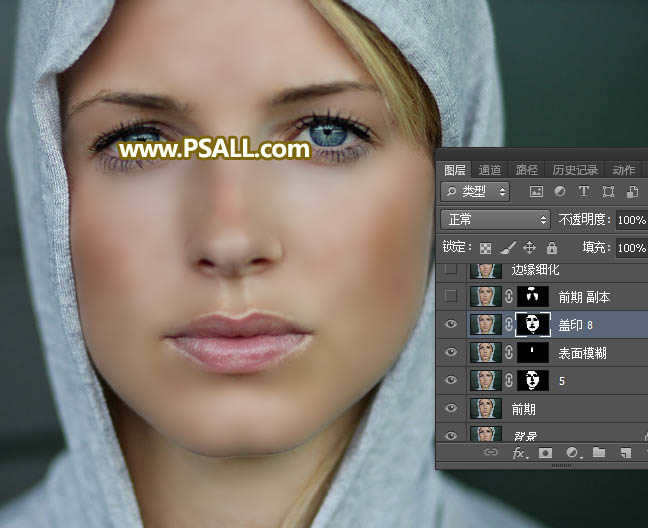Click the adjustment layer filter icon
Screen dimensions: 648x528
[x=560, y=191]
